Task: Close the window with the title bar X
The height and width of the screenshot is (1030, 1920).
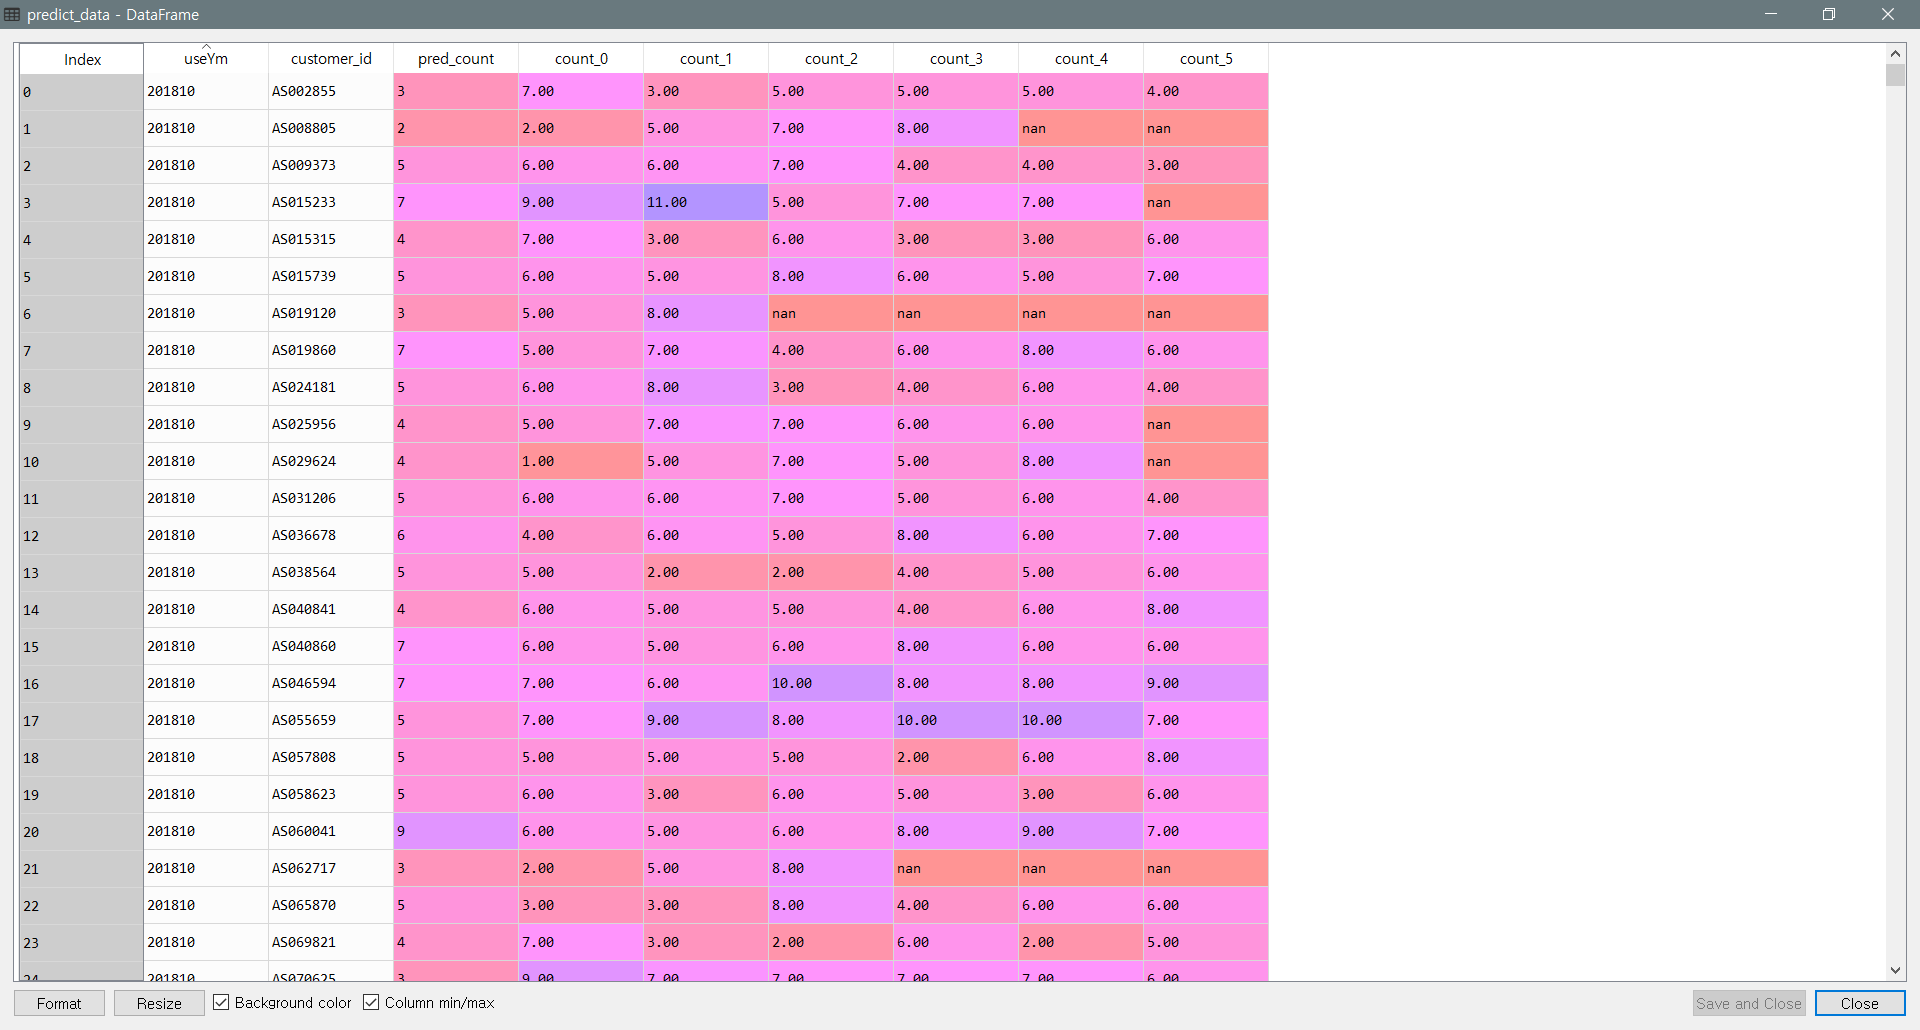Action: coord(1888,14)
